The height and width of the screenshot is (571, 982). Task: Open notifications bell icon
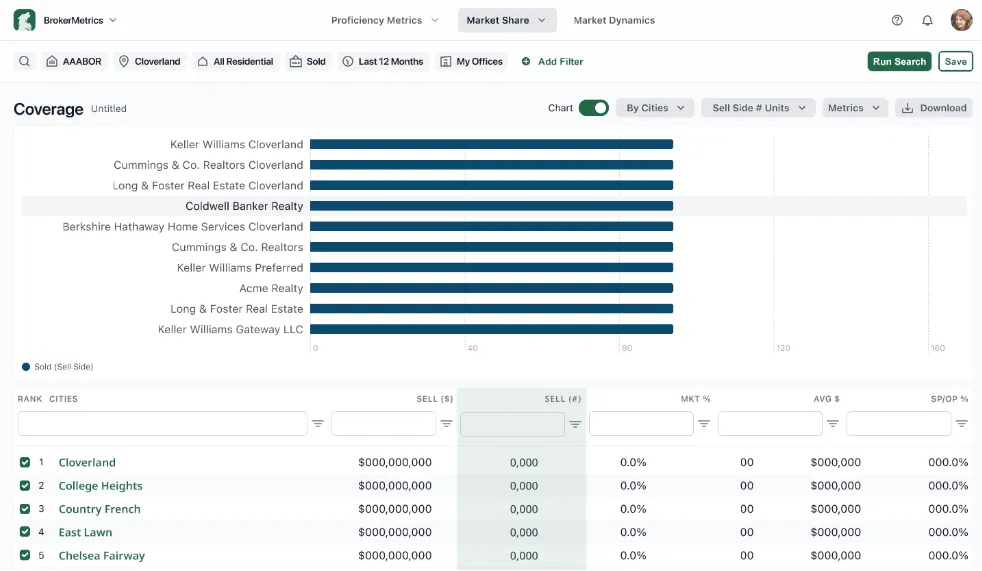[928, 20]
